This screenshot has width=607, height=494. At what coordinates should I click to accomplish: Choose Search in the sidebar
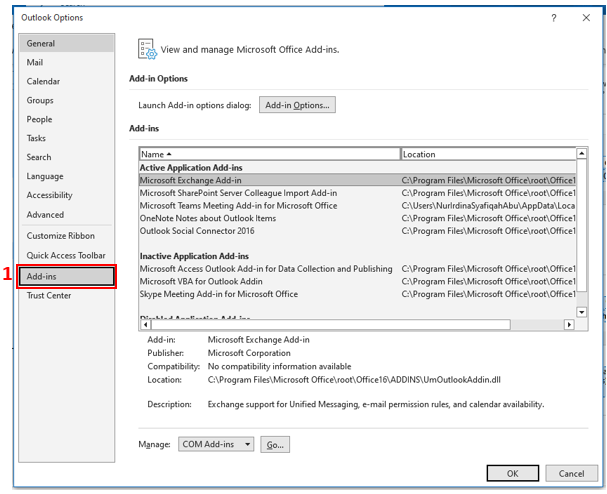[67, 157]
